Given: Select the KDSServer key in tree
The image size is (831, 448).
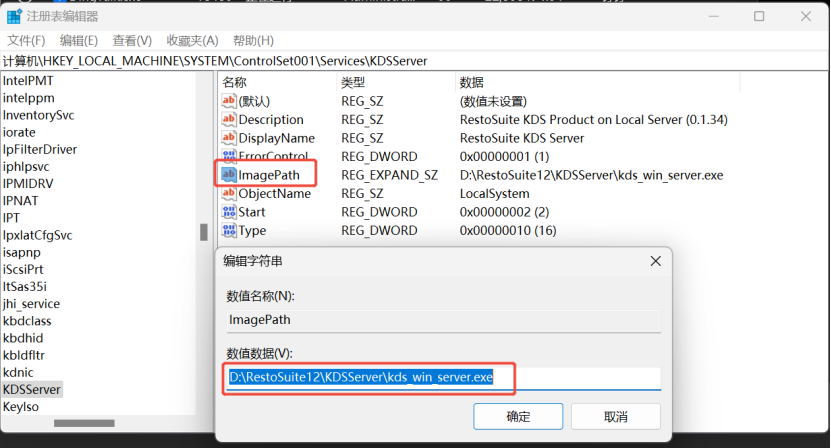Looking at the screenshot, I should coord(32,389).
